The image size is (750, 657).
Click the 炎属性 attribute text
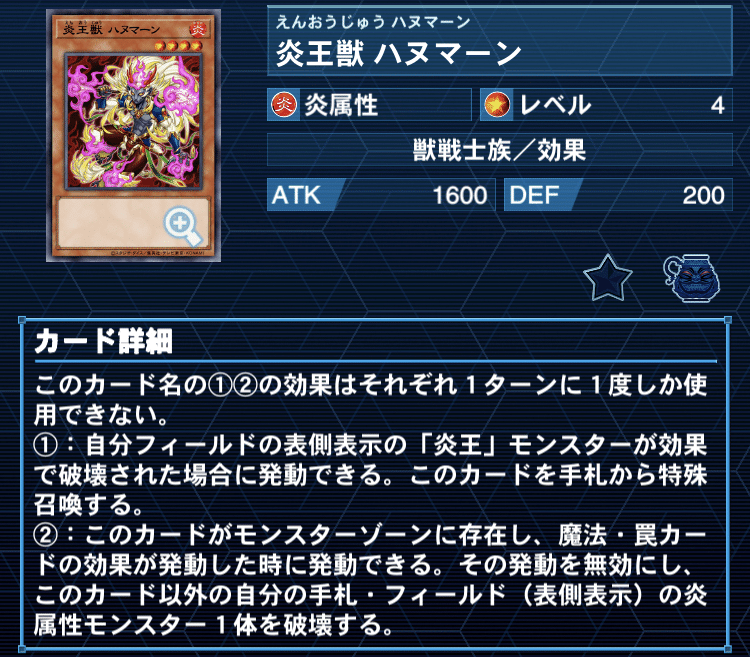click(341, 105)
